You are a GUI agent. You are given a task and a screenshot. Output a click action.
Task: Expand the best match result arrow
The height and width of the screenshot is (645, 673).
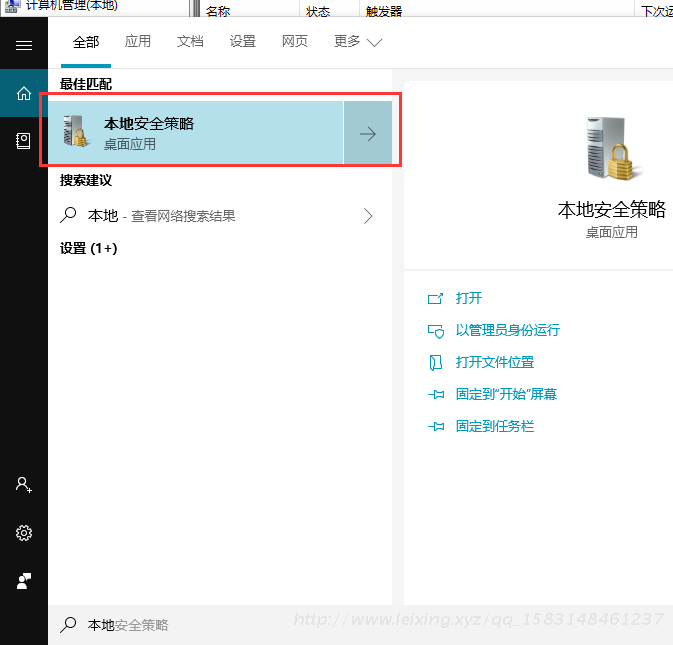pyautogui.click(x=368, y=133)
